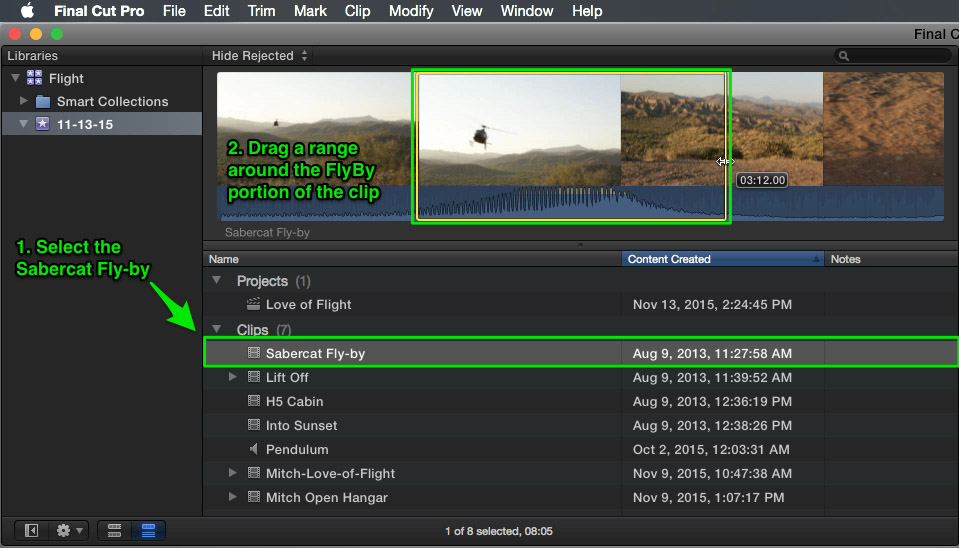The height and width of the screenshot is (548, 959).
Task: Select the Sabercat Fly-by clip name
Action: (315, 354)
